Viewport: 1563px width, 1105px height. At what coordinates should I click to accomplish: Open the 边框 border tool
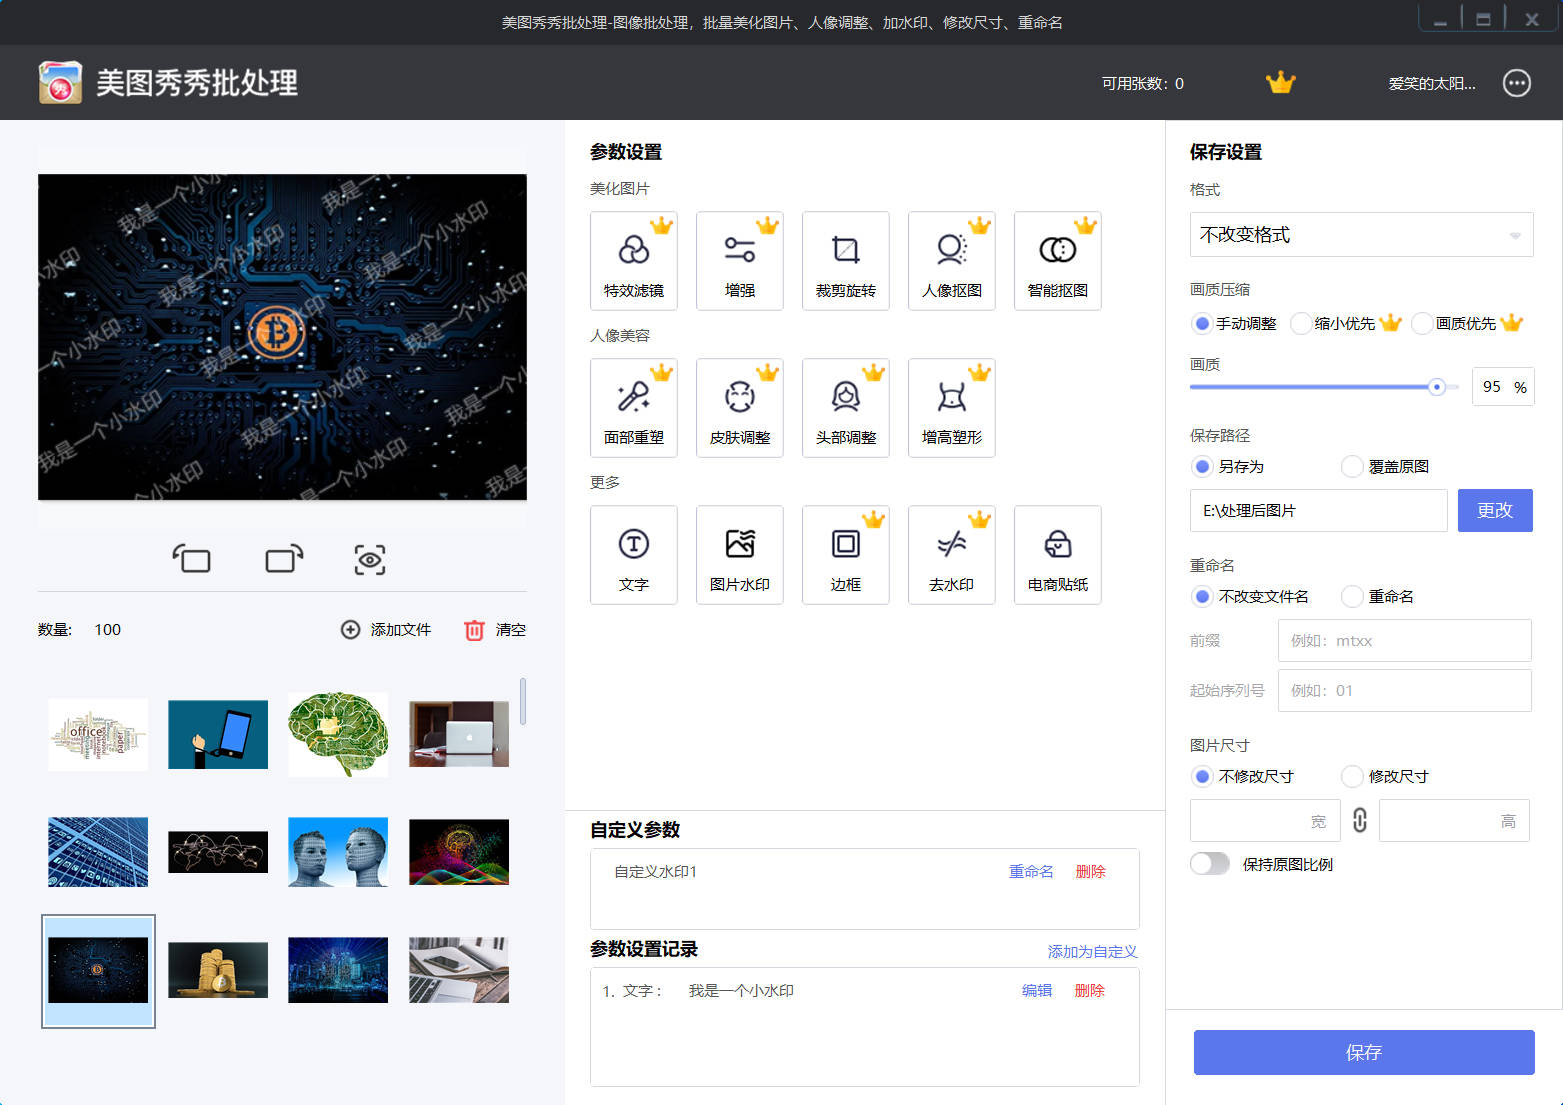846,555
